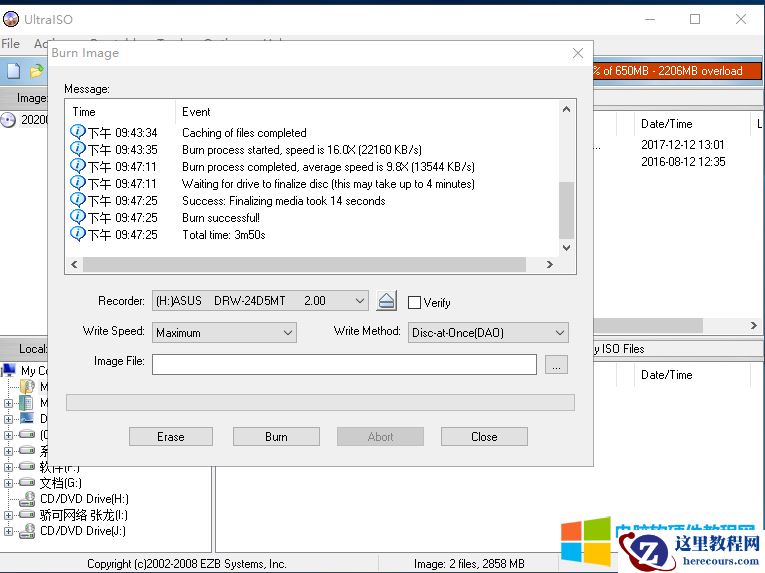The width and height of the screenshot is (765, 573).
Task: Click the eject drive icon beside Recorder
Action: pos(386,301)
